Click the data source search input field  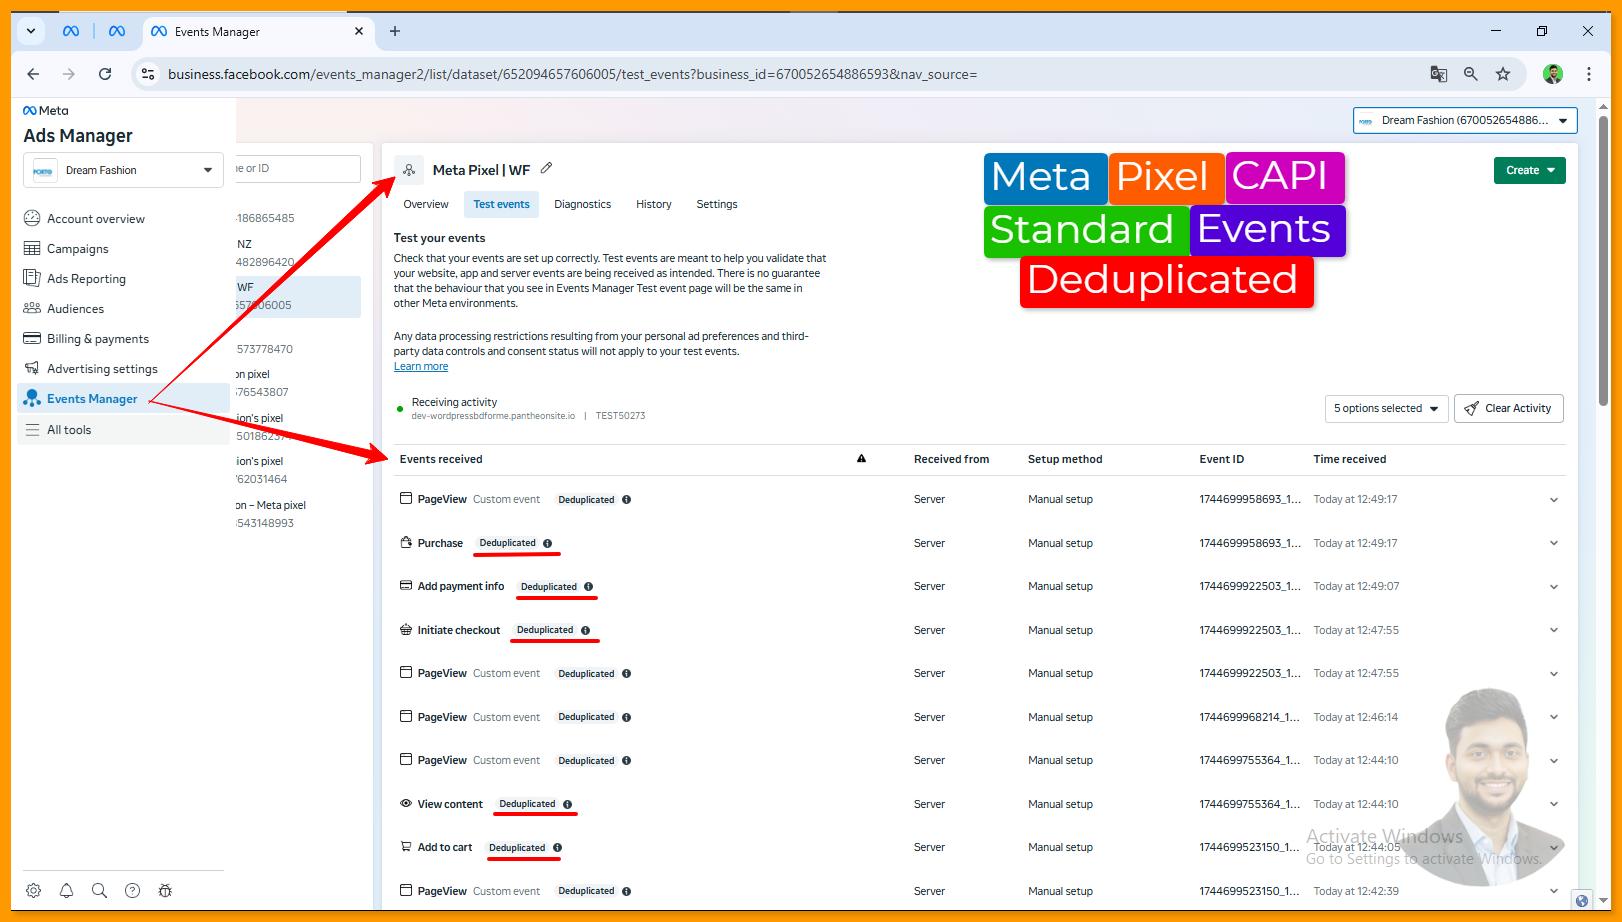(x=298, y=168)
